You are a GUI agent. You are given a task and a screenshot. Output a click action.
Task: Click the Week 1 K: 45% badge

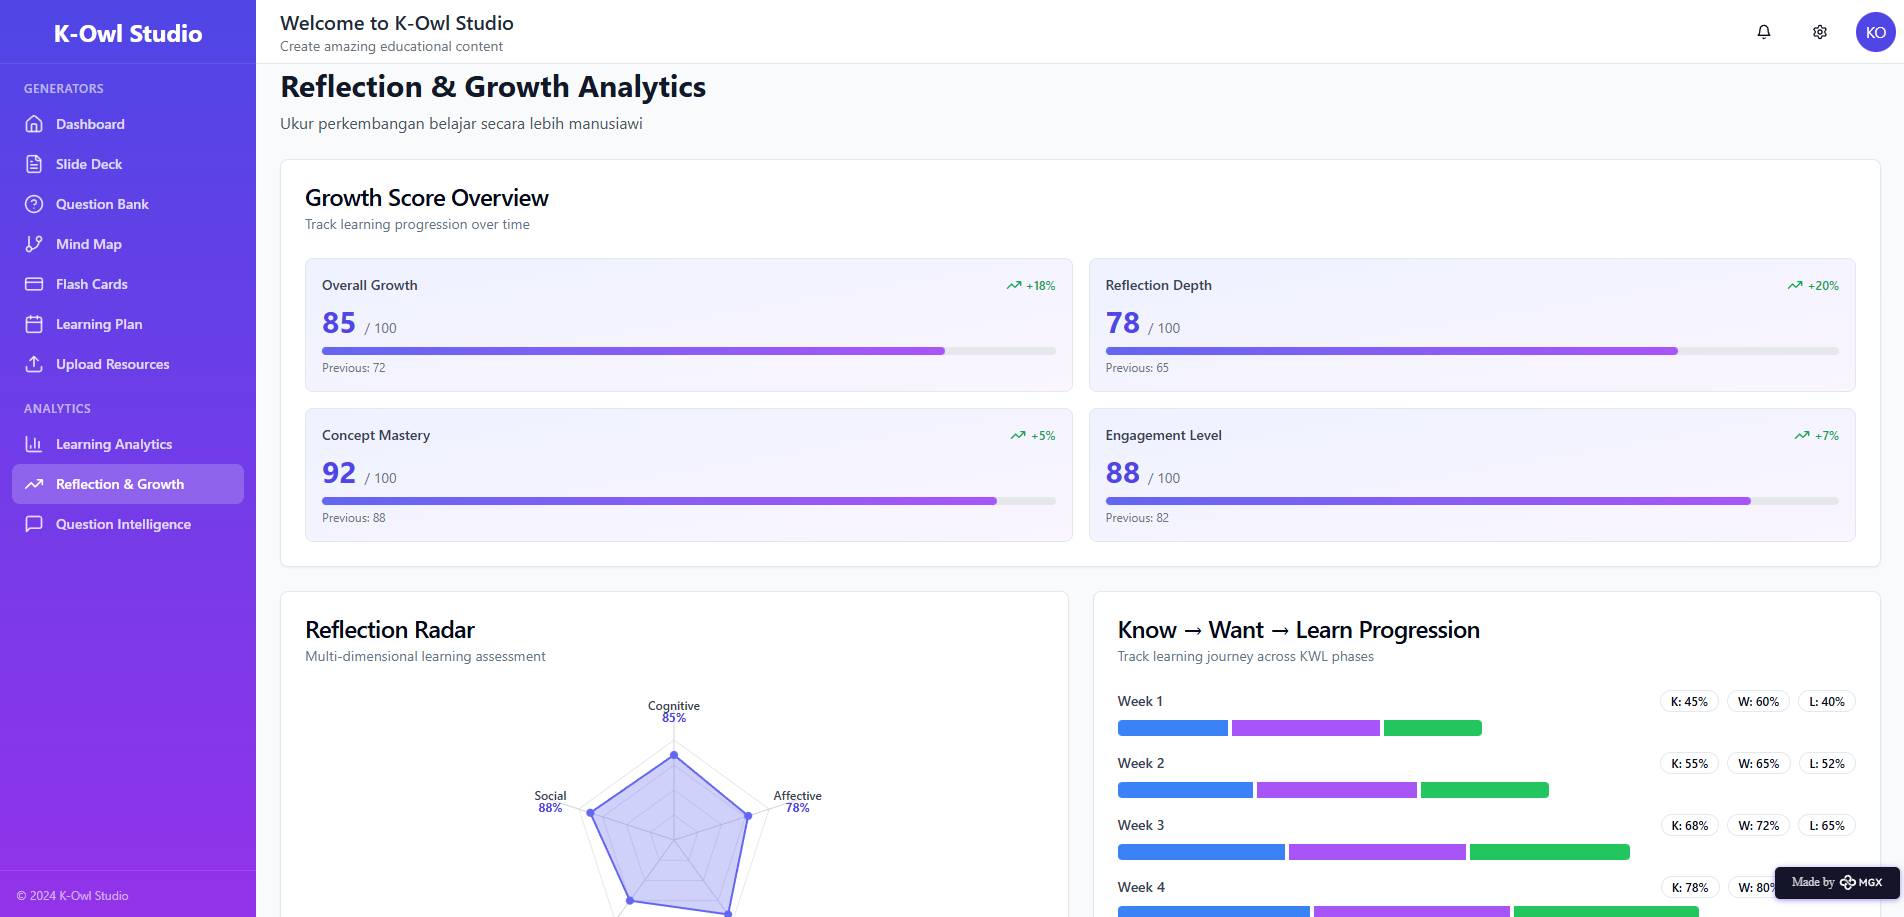(x=1689, y=702)
